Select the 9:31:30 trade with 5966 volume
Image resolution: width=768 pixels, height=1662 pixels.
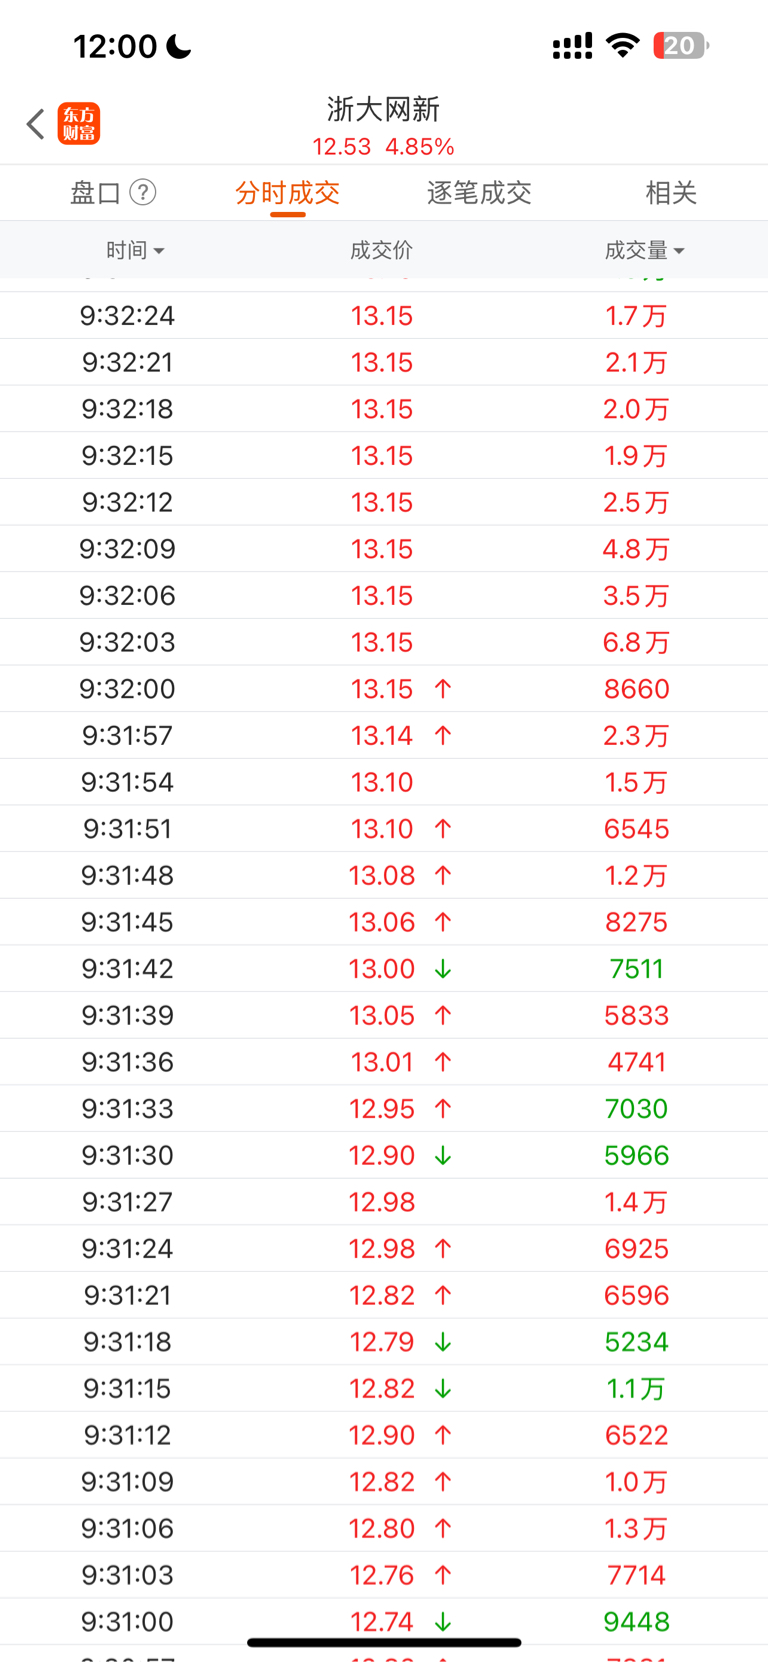384,1155
